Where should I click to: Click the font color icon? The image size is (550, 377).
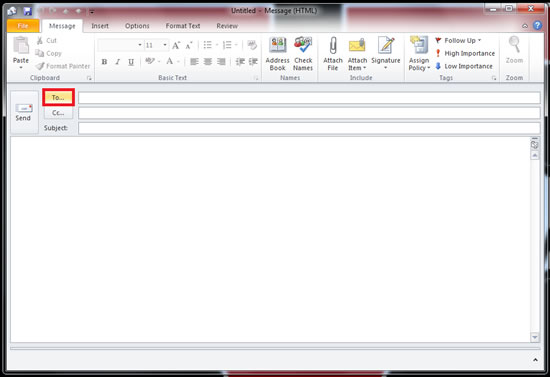pyautogui.click(x=169, y=61)
